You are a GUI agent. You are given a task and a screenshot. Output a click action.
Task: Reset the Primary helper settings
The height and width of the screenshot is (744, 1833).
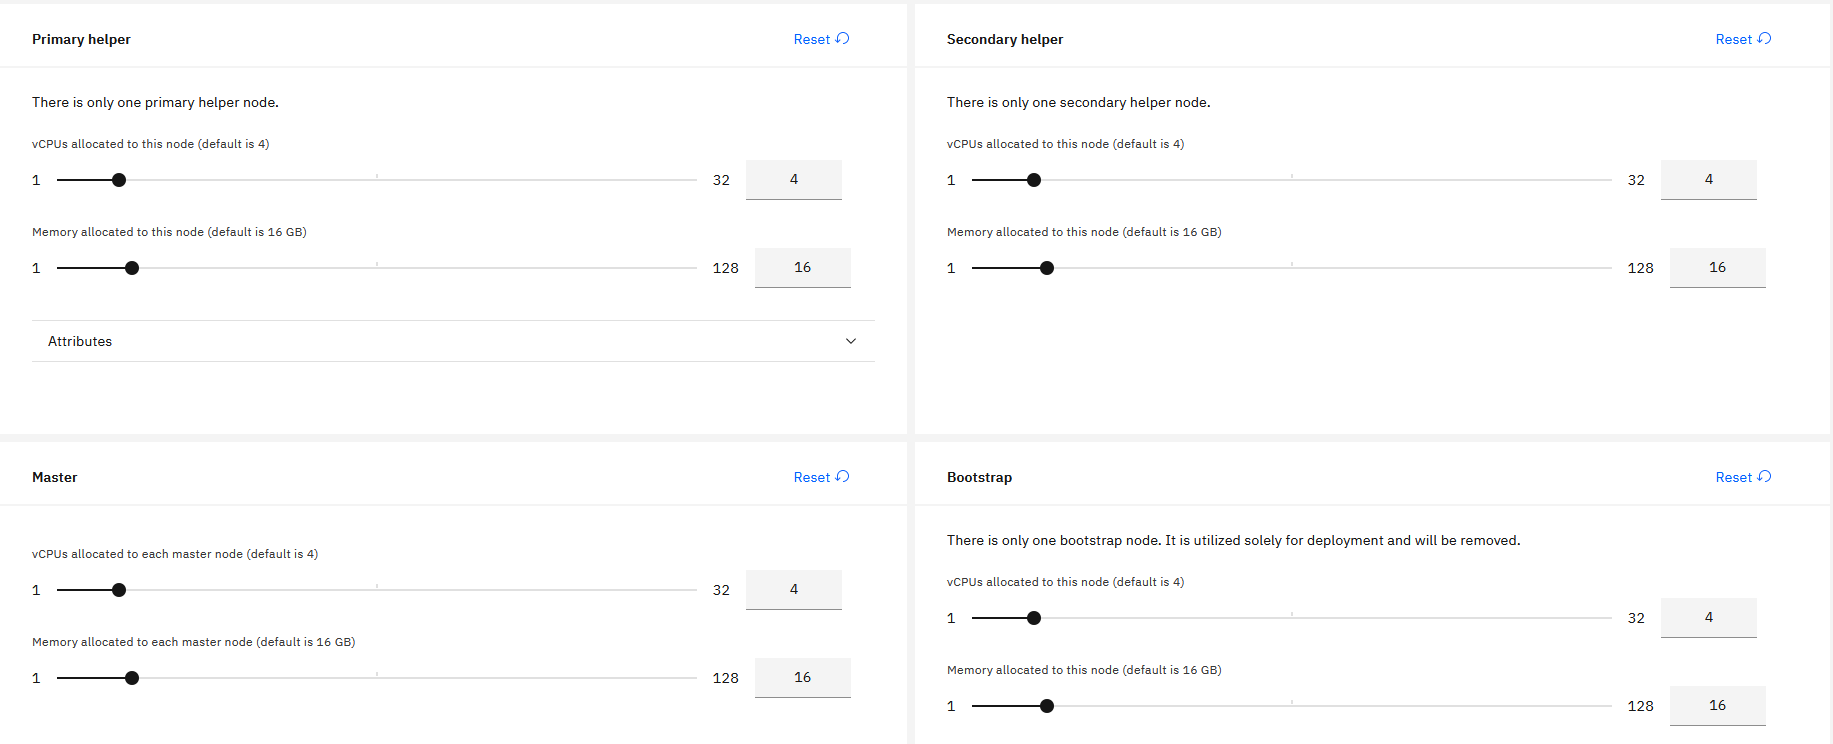(x=821, y=39)
